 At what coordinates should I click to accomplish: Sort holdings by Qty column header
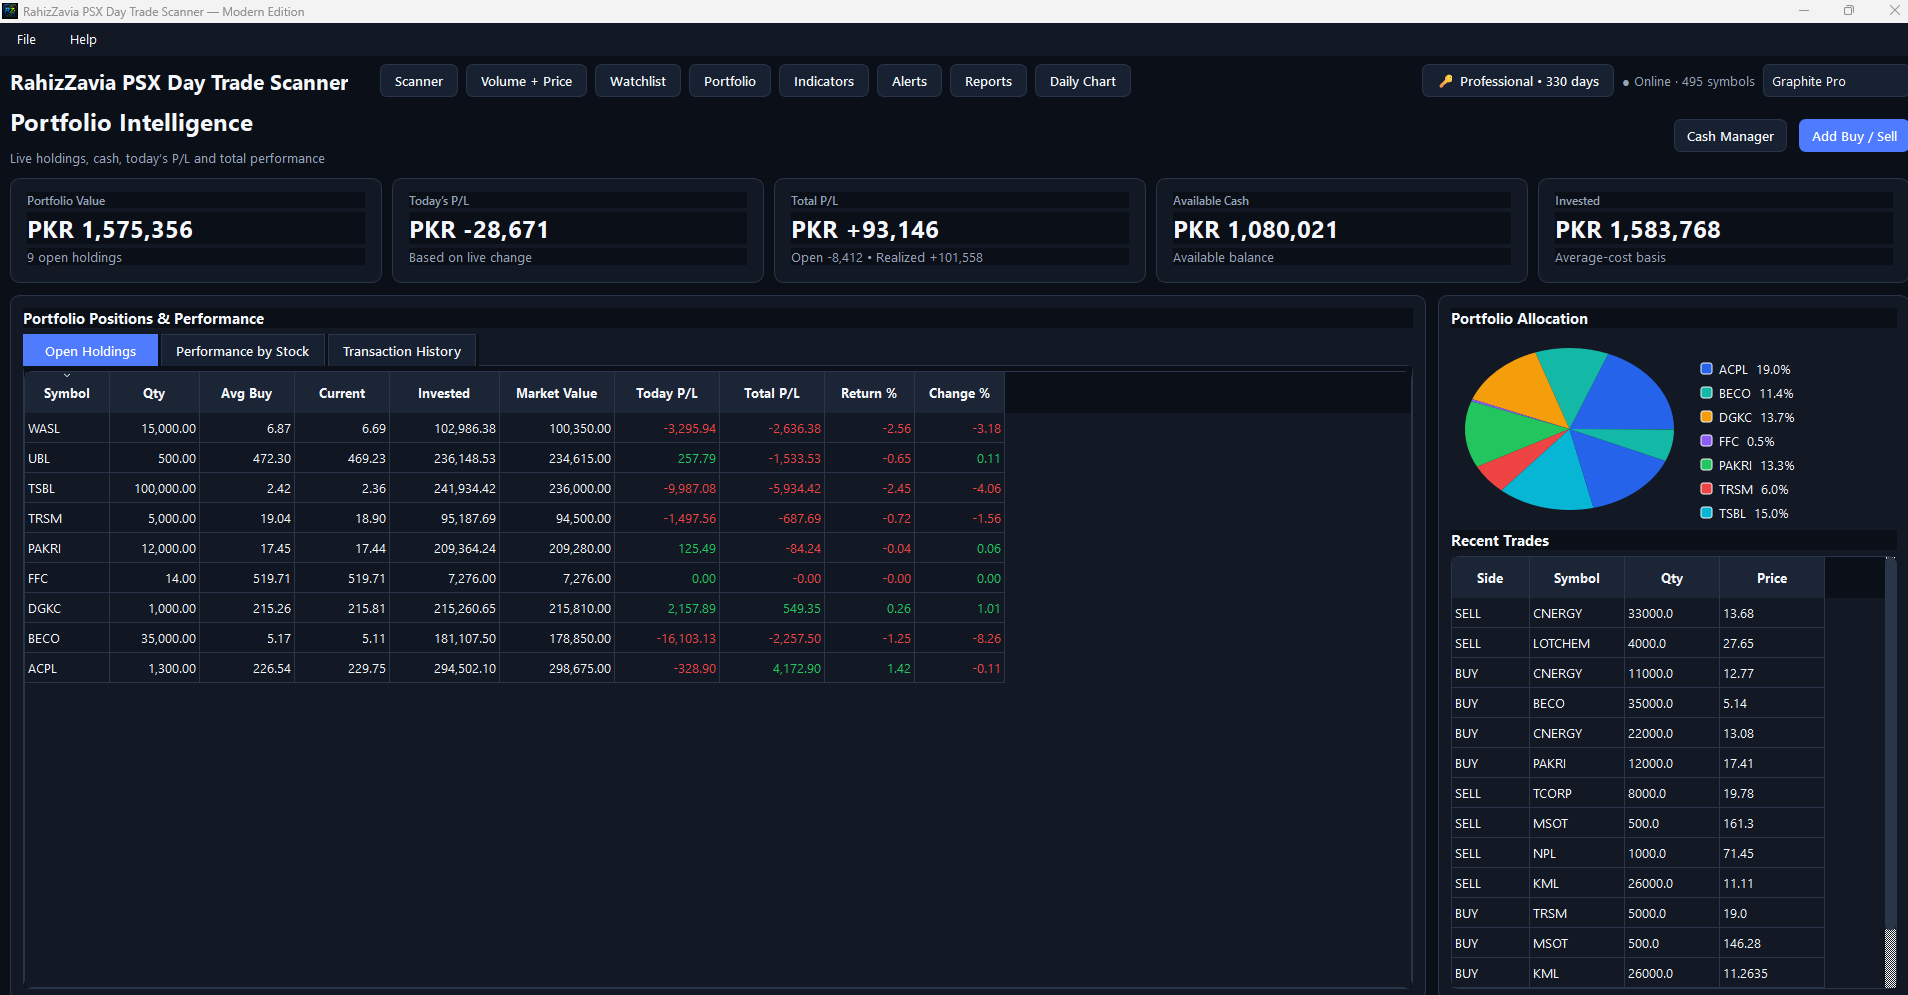[154, 393]
